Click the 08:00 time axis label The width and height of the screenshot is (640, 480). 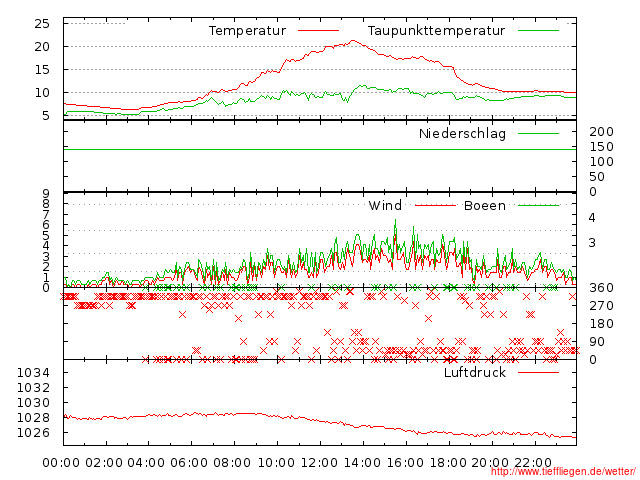(x=232, y=463)
